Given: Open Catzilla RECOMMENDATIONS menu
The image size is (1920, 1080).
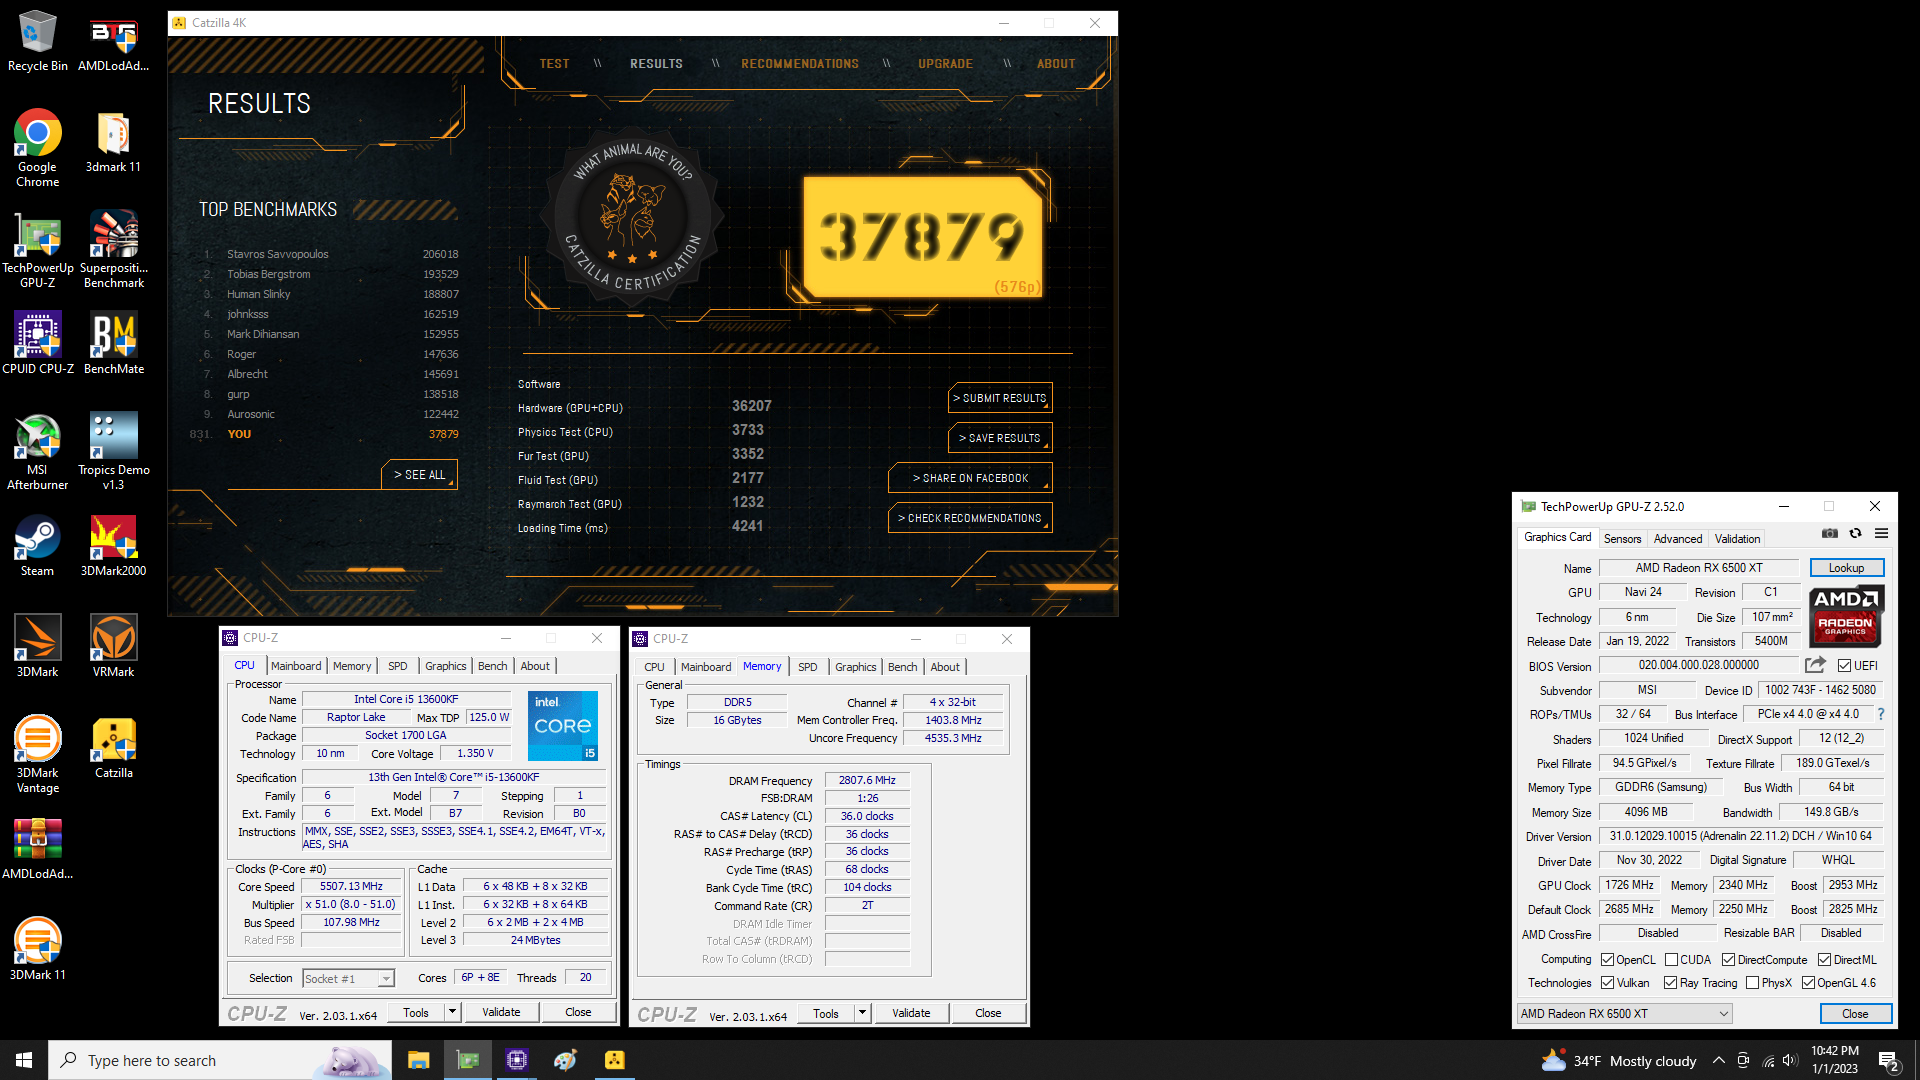Looking at the screenshot, I should (800, 64).
